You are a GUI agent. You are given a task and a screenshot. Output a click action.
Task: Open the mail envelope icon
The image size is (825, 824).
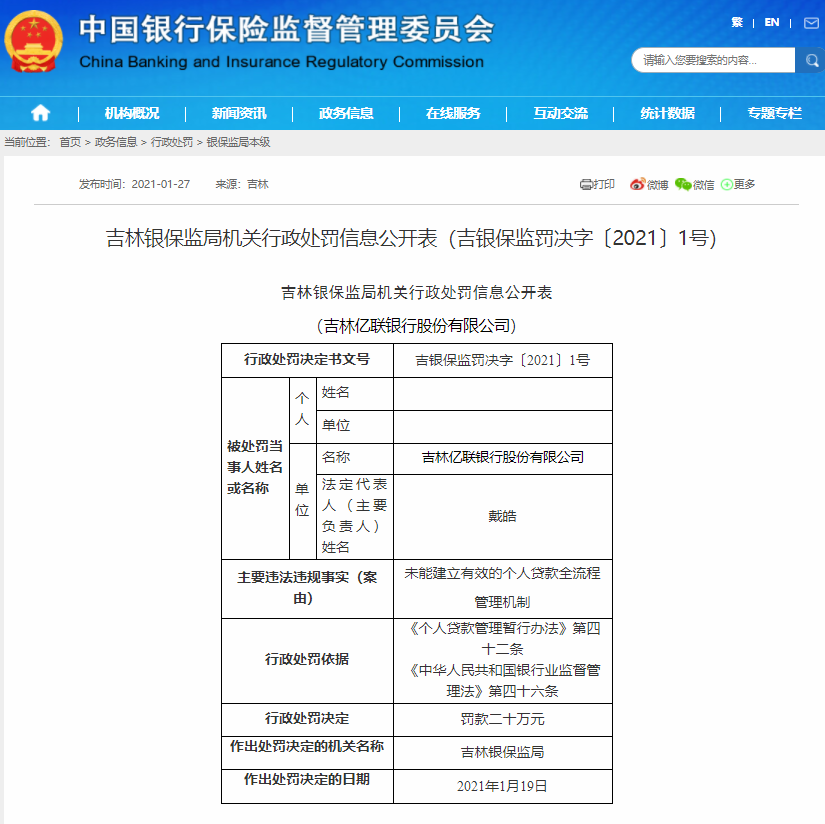[x=811, y=23]
